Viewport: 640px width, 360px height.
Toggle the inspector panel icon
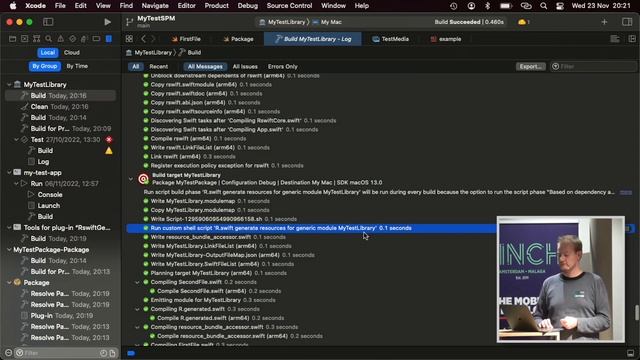tap(627, 22)
